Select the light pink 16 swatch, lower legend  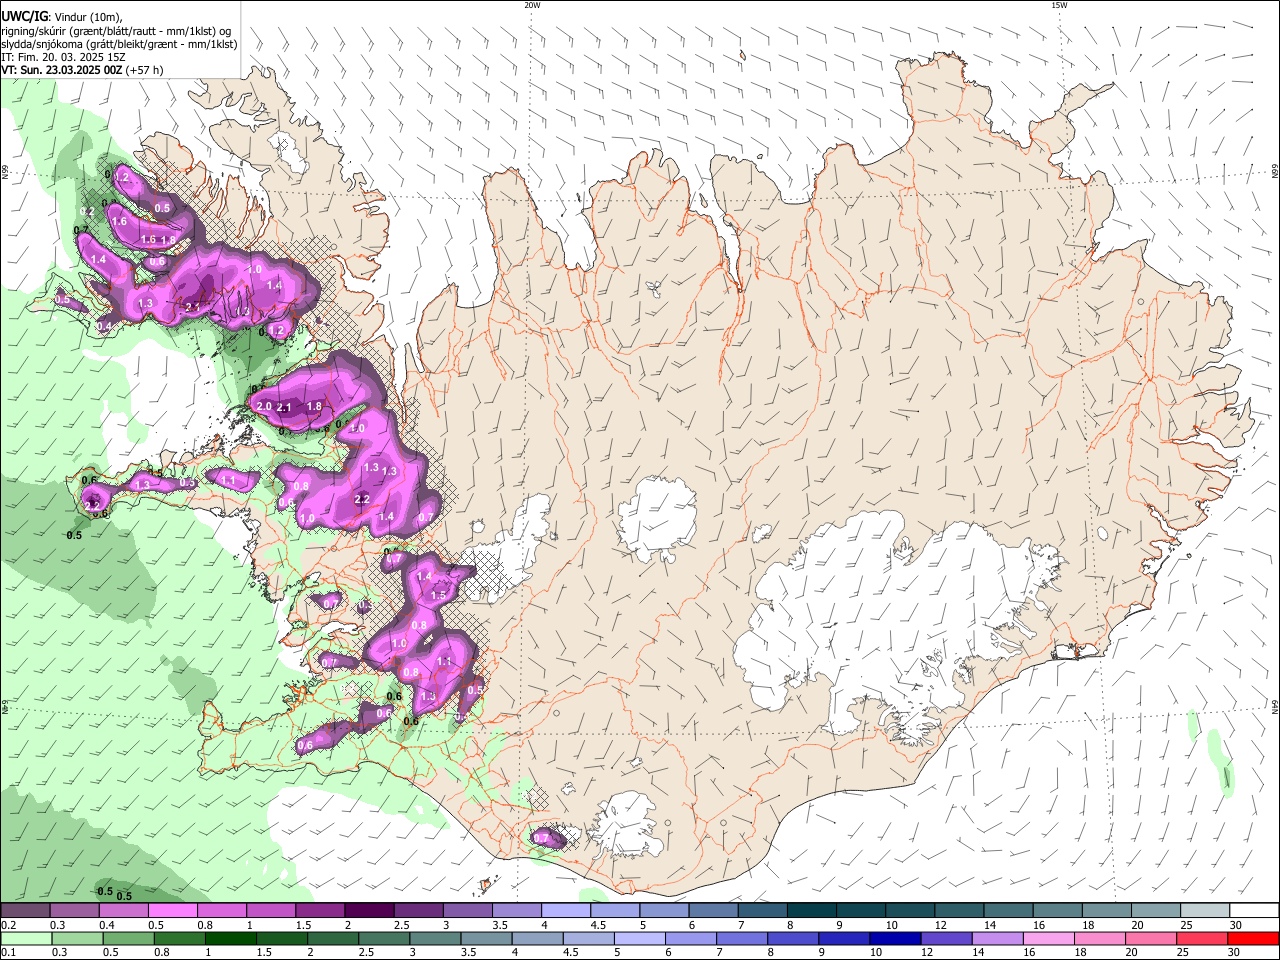1047,938
